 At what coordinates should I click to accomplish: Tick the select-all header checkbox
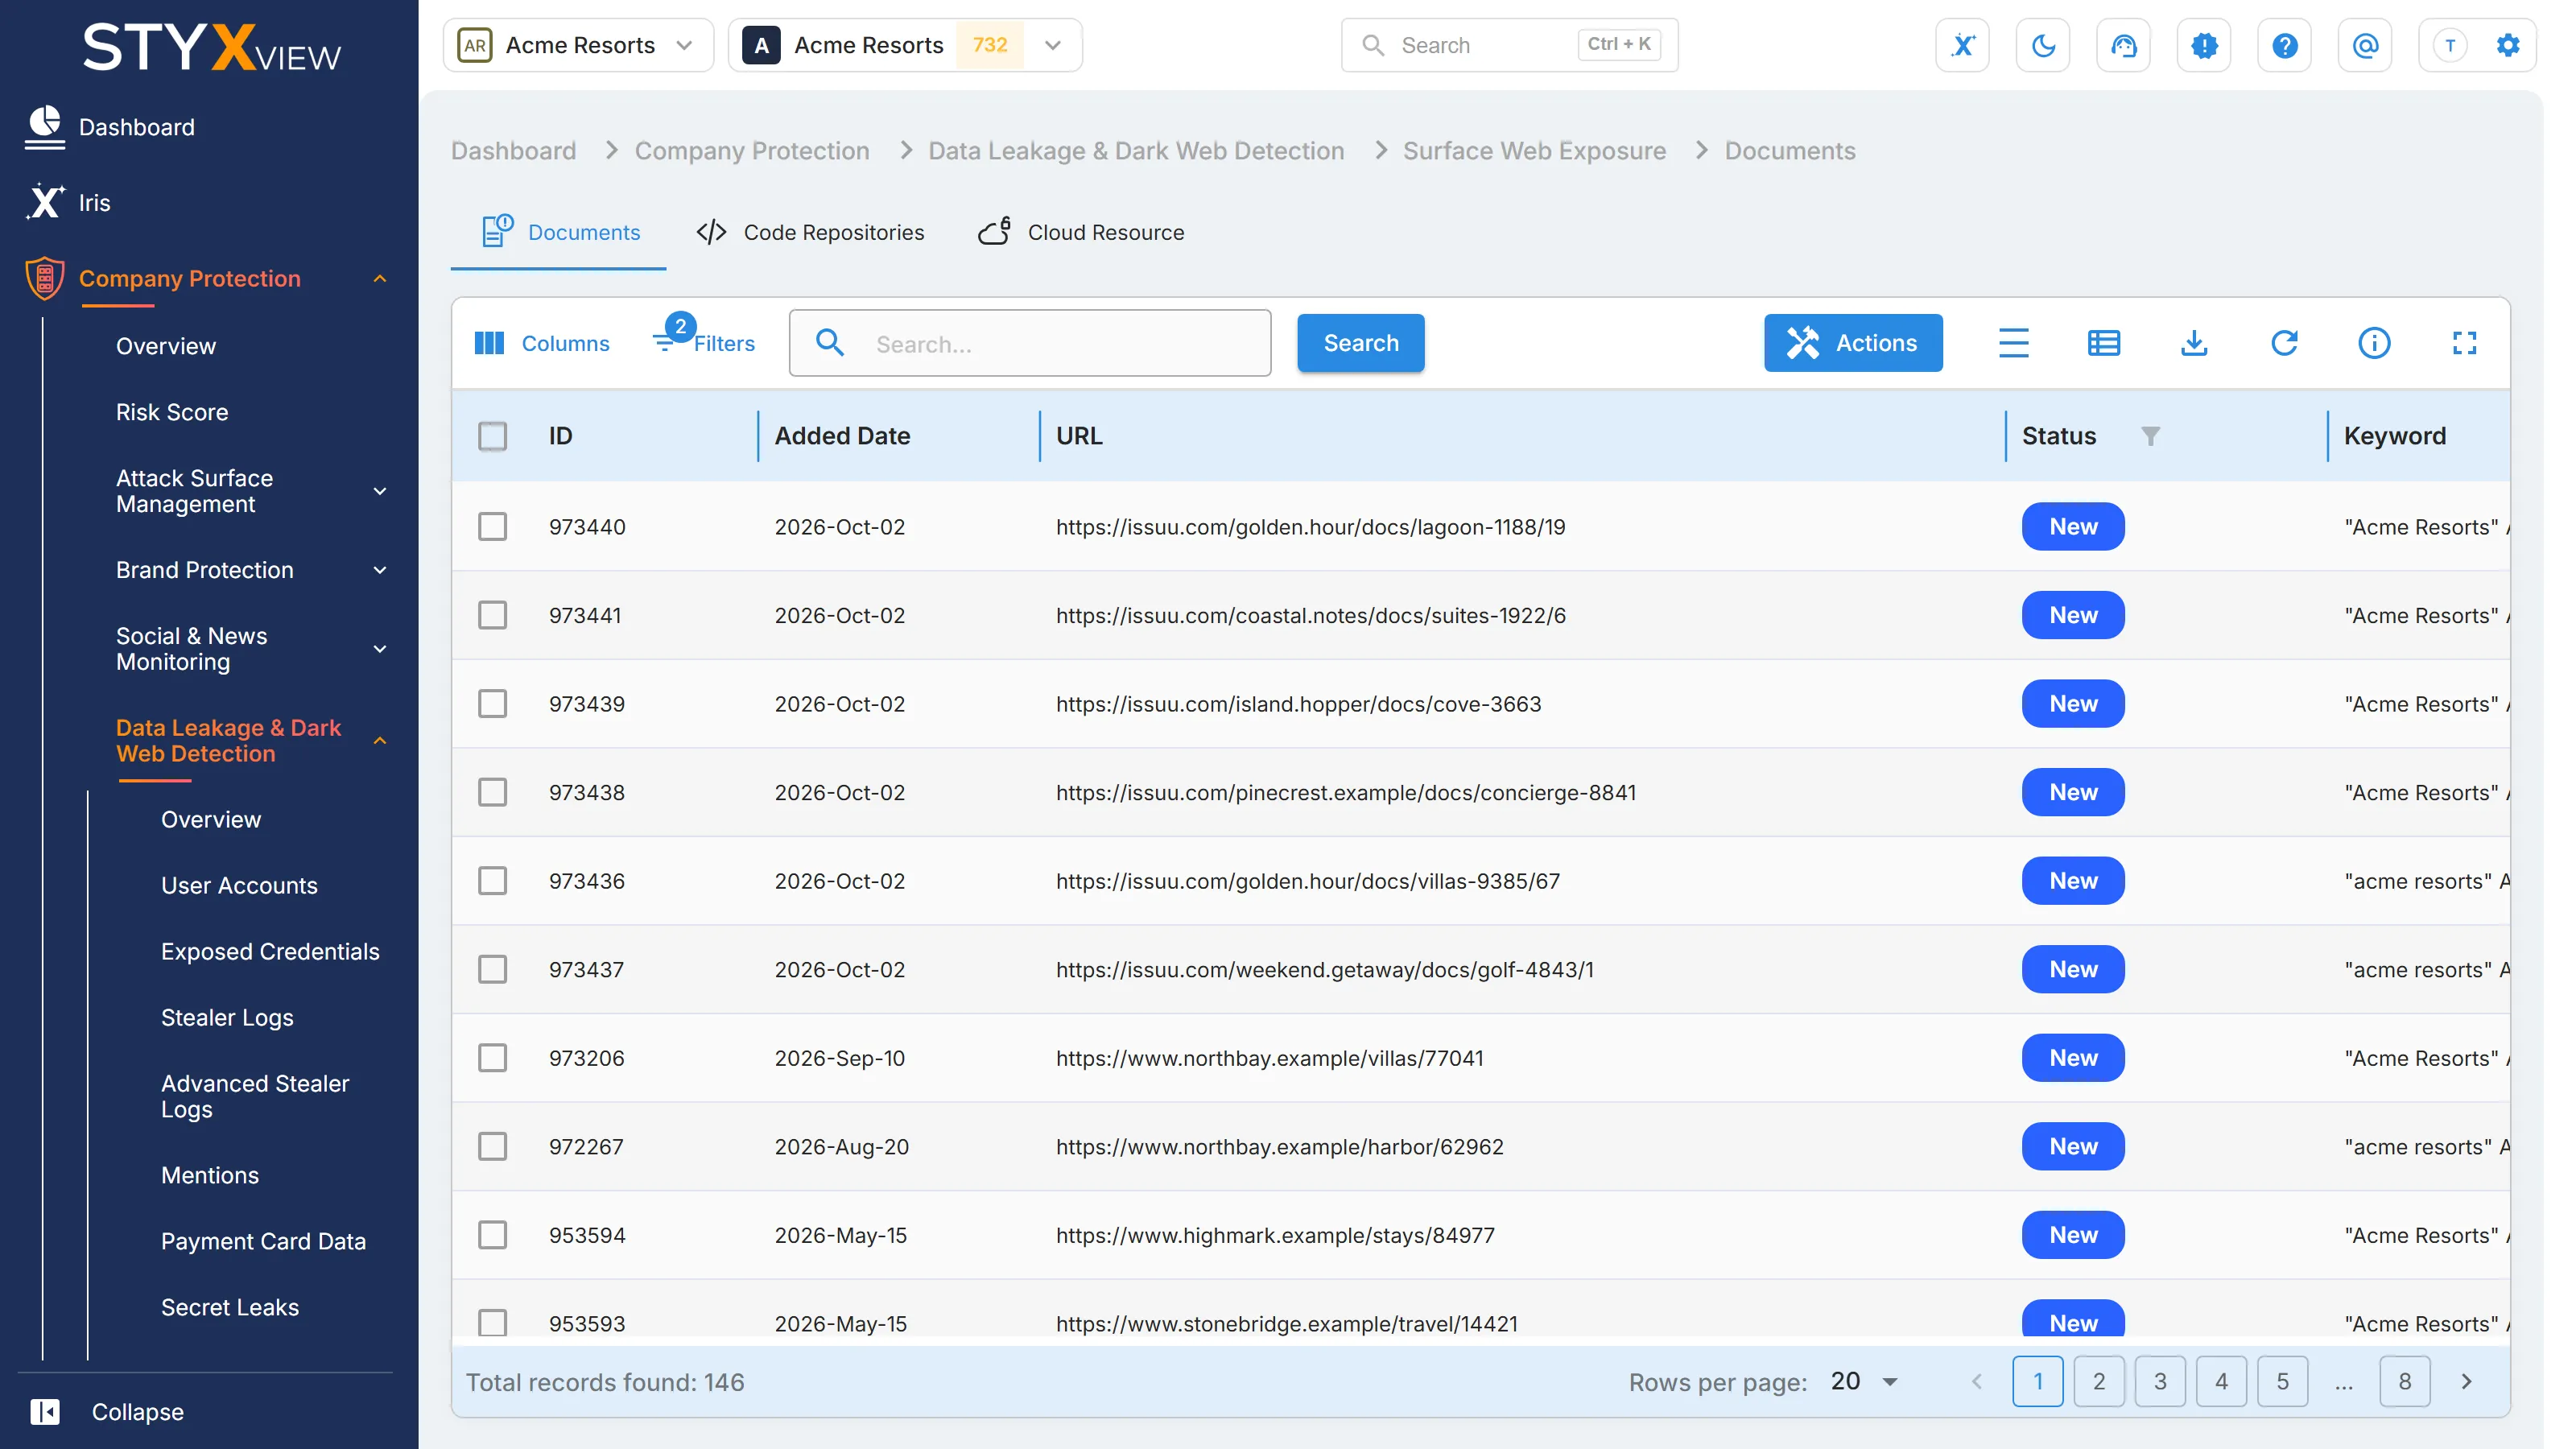pyautogui.click(x=492, y=436)
